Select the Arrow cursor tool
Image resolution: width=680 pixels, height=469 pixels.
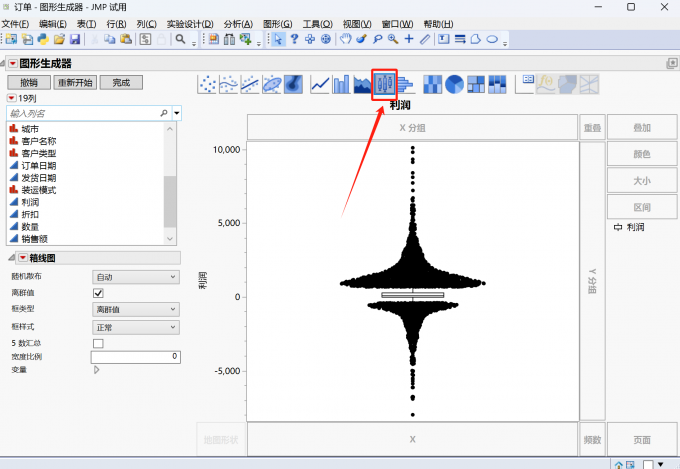[x=278, y=39]
